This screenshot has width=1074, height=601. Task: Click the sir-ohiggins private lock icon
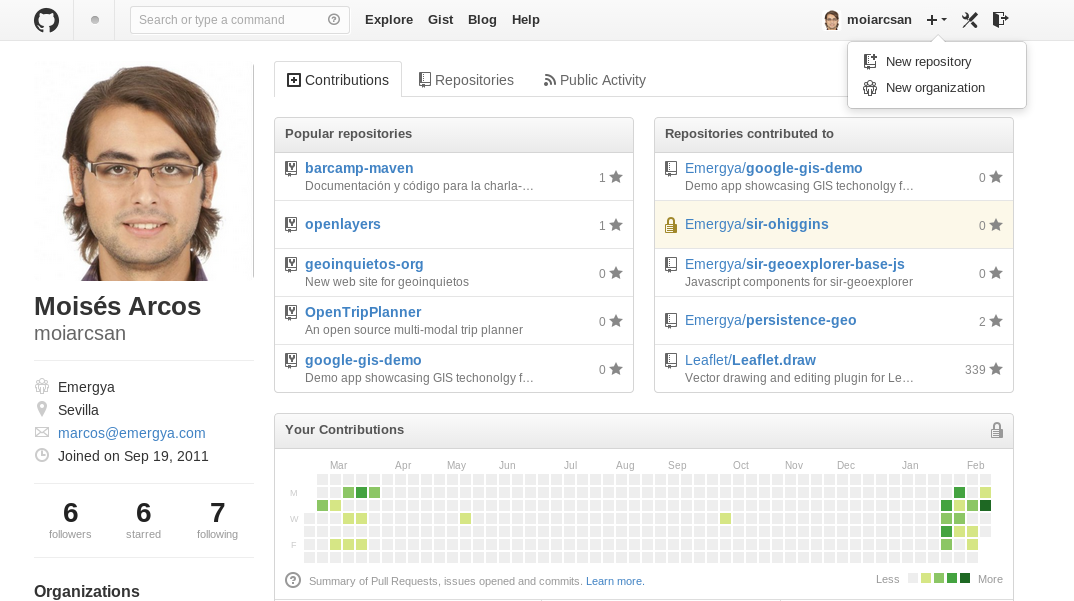tap(671, 225)
